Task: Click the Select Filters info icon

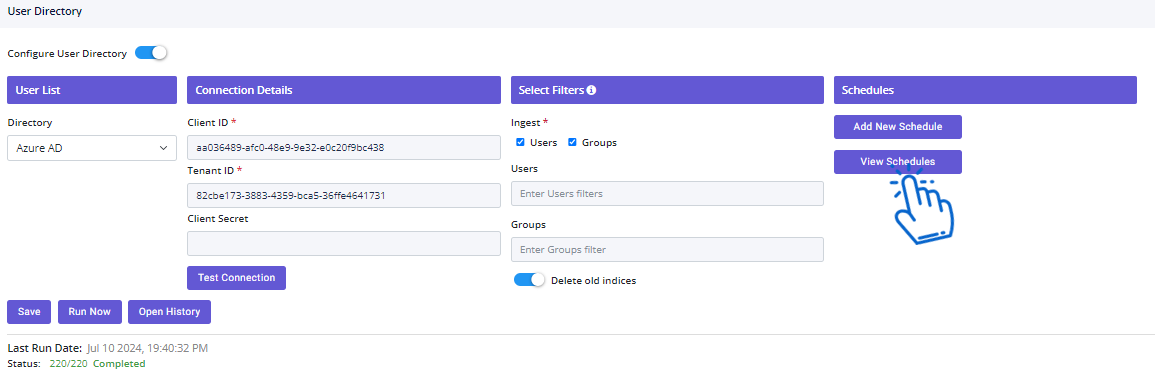Action: [x=591, y=90]
